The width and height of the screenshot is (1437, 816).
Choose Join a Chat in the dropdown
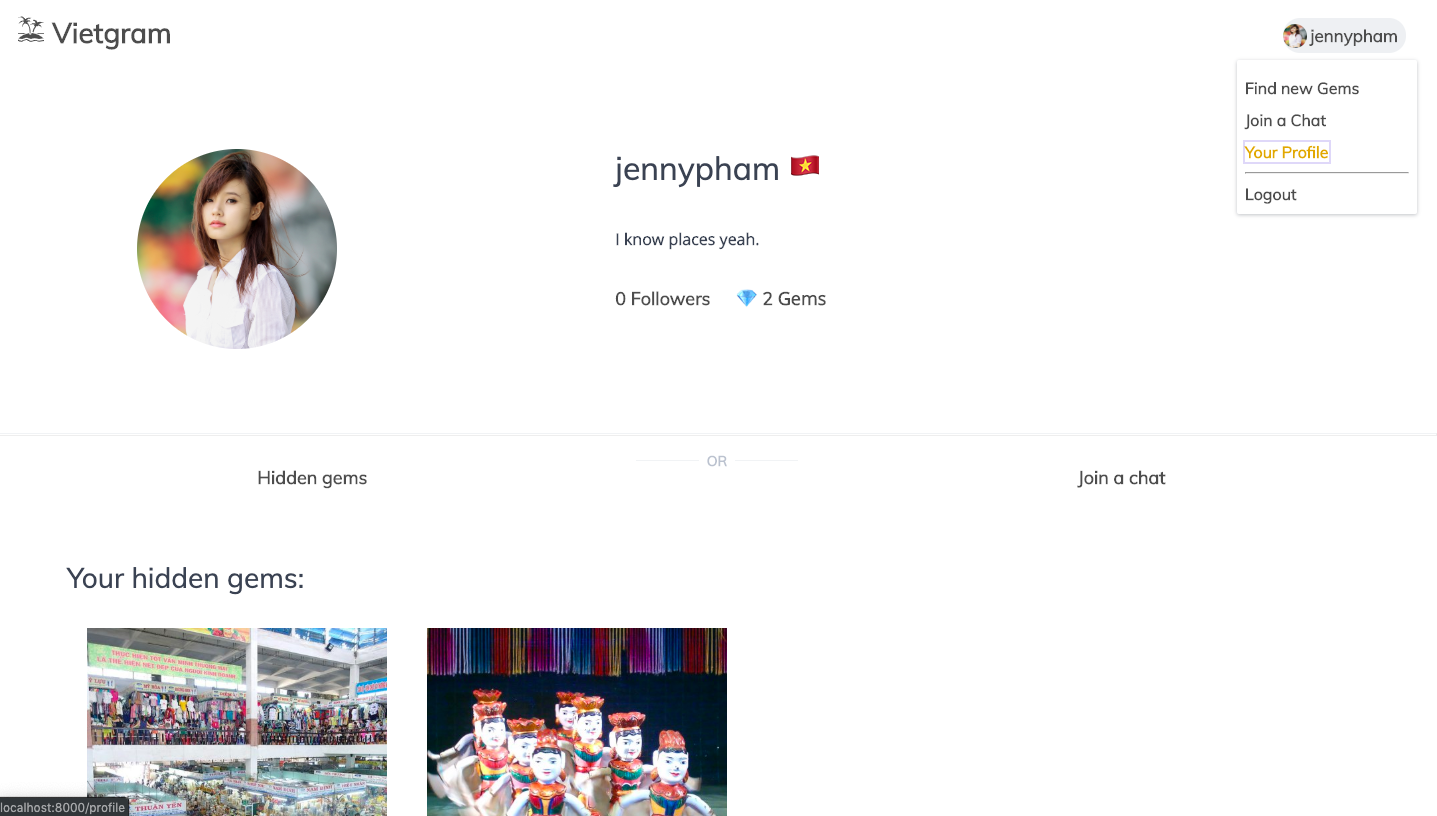click(1285, 120)
